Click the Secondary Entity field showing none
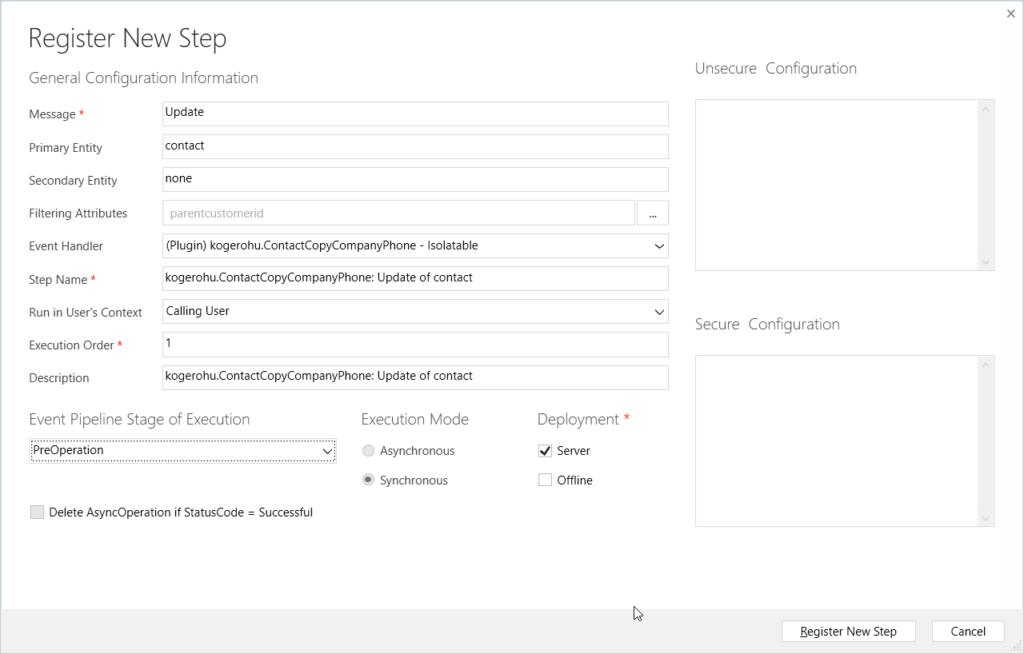 [400, 179]
